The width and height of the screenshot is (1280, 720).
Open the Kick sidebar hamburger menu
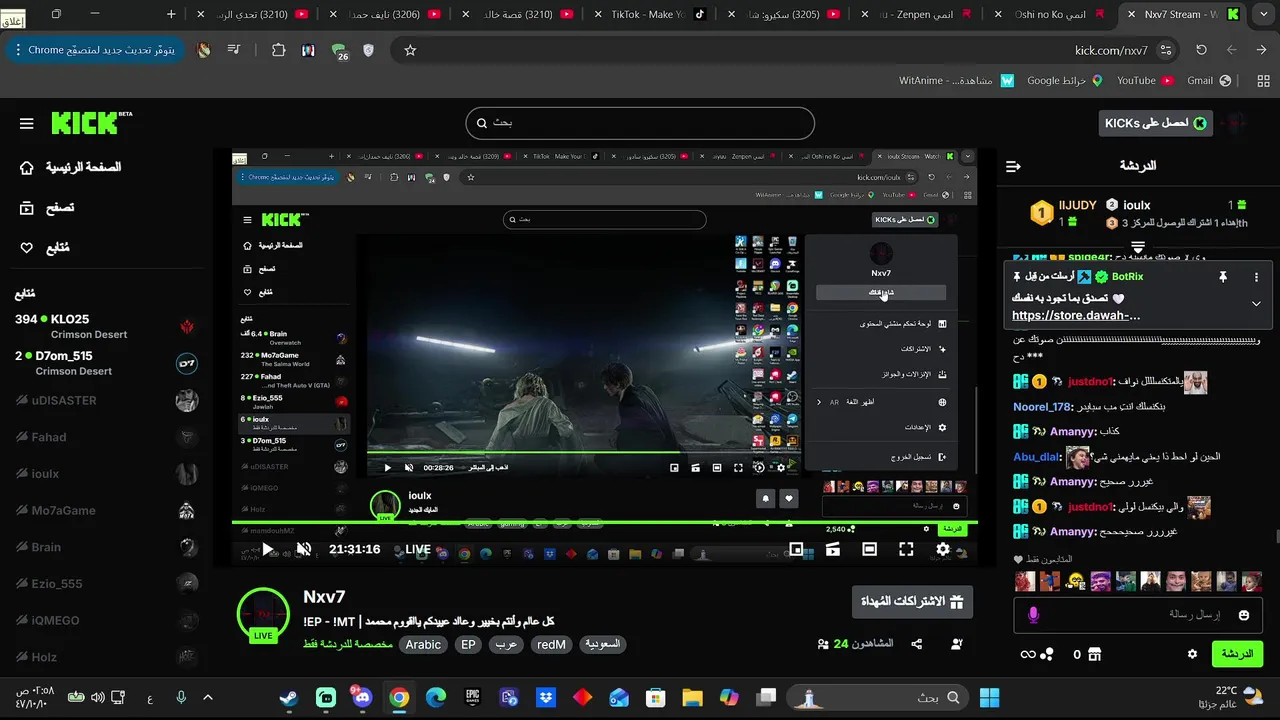click(27, 124)
